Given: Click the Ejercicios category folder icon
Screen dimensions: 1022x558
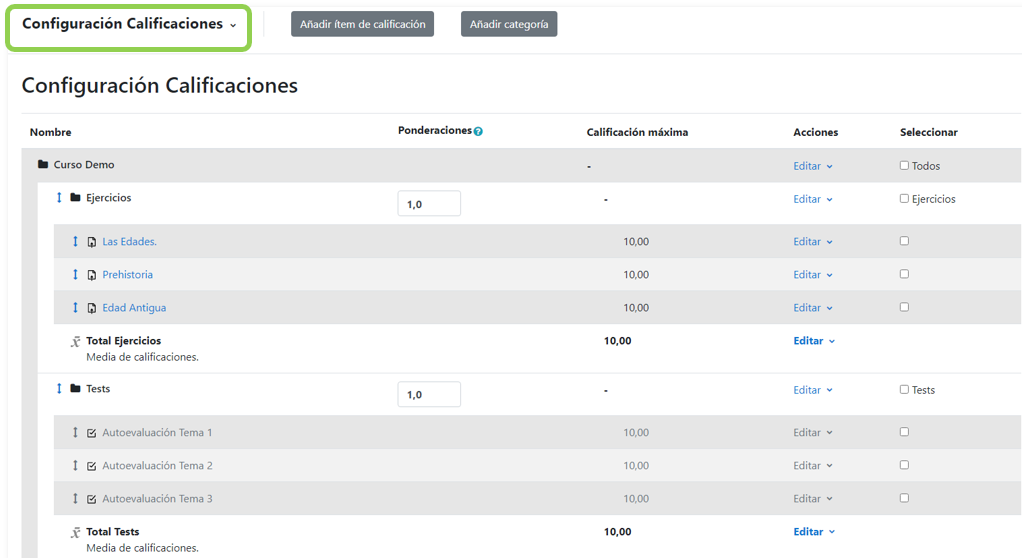Looking at the screenshot, I should pyautogui.click(x=76, y=198).
